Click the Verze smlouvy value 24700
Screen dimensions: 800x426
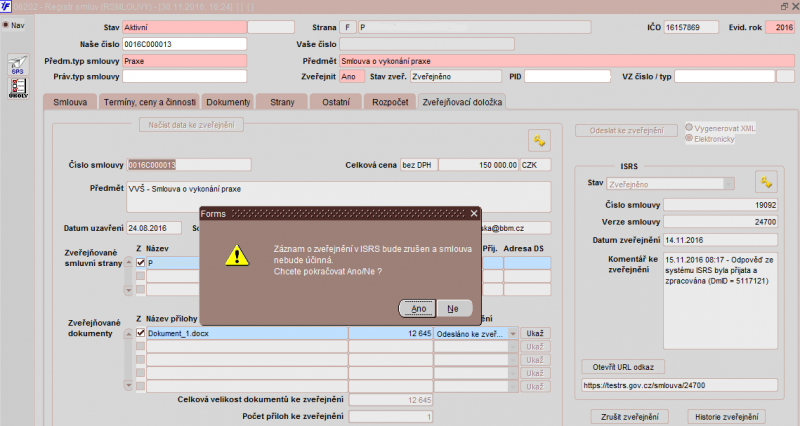tap(720, 222)
